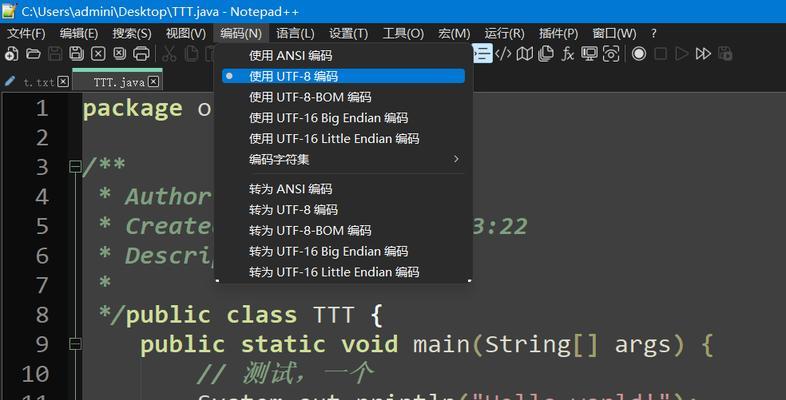Choose 转为 UTF-8 编码
The image size is (786, 400).
pos(343,210)
